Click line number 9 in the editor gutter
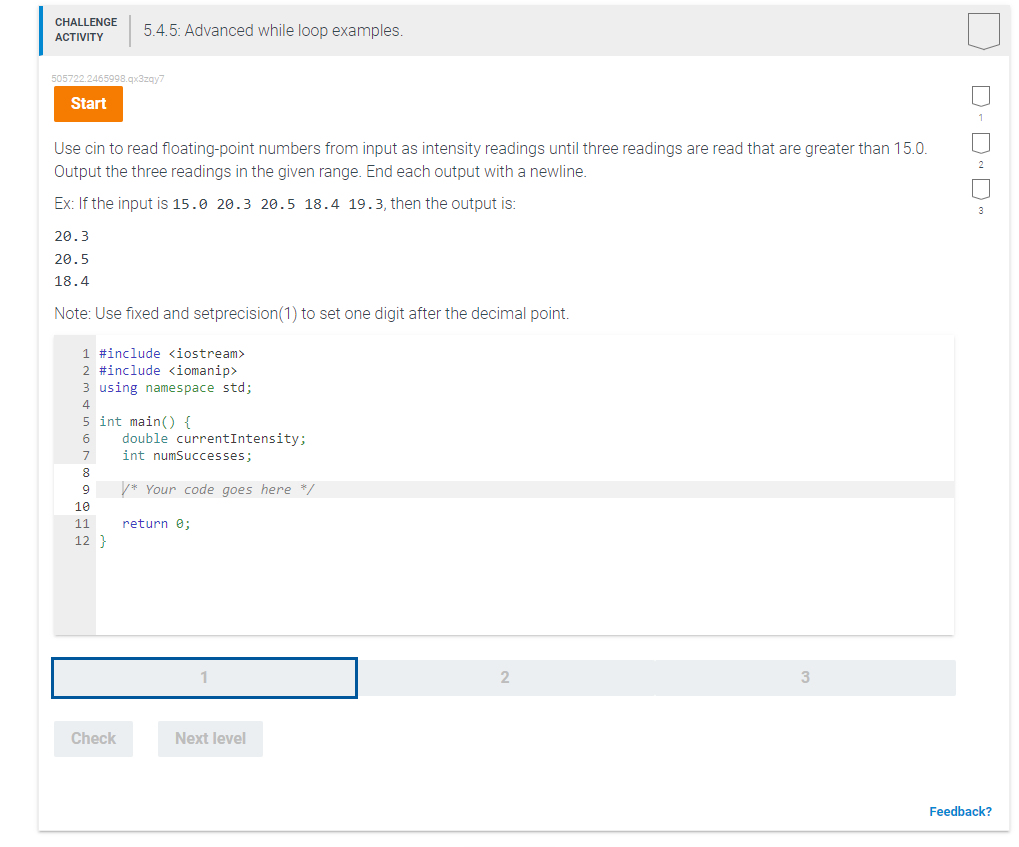Image resolution: width=1019 pixels, height=847 pixels. pyautogui.click(x=85, y=488)
